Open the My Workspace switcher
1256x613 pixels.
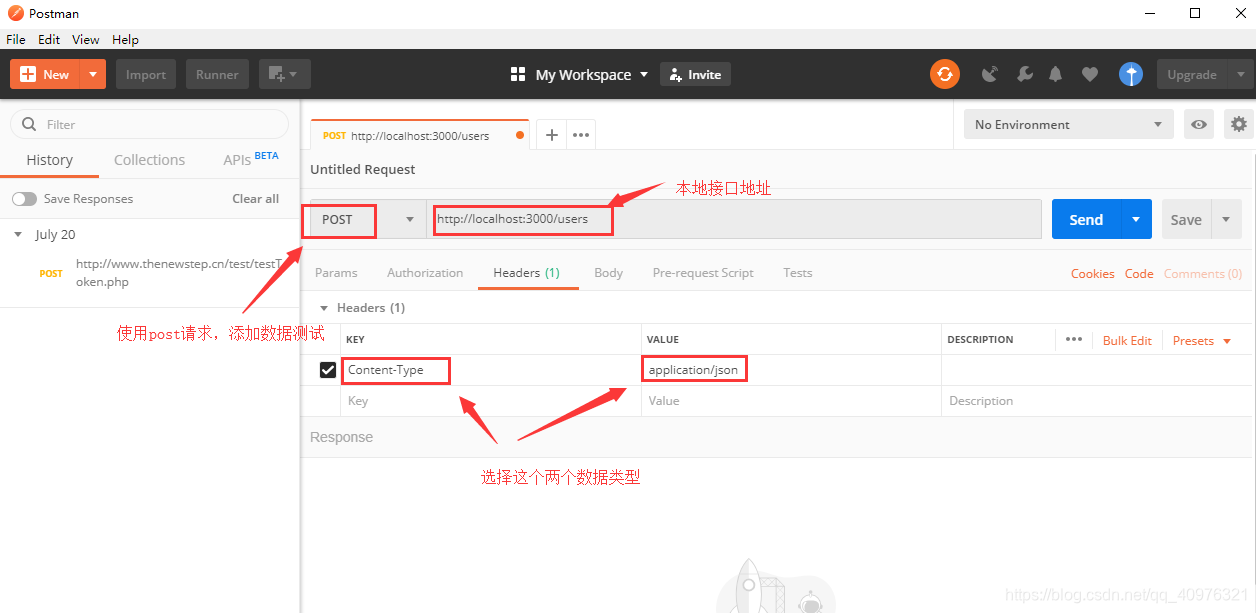[579, 74]
